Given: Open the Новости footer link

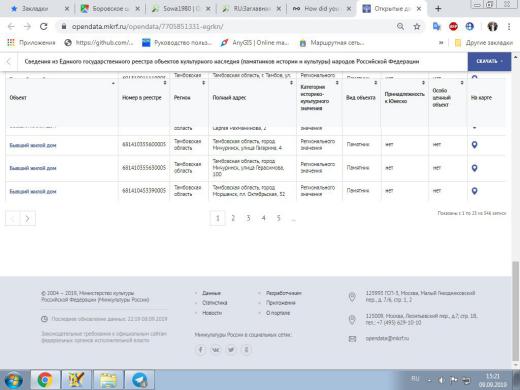Looking at the screenshot, I should click(x=212, y=313).
